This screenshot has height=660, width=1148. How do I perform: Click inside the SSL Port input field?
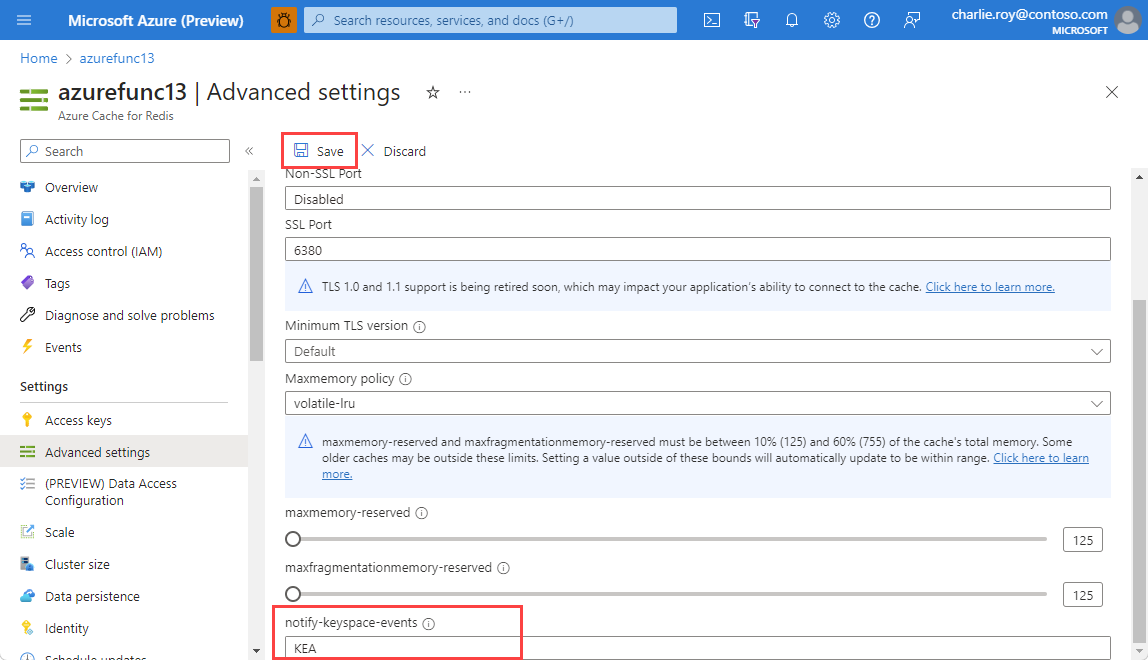click(x=697, y=248)
